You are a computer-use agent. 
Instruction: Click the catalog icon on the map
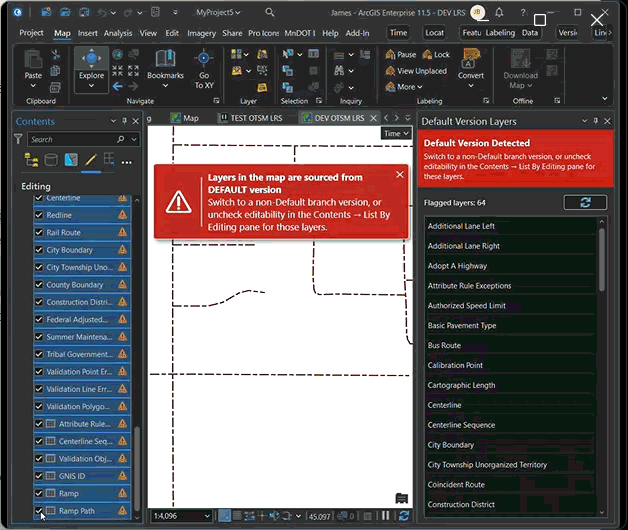tap(401, 498)
